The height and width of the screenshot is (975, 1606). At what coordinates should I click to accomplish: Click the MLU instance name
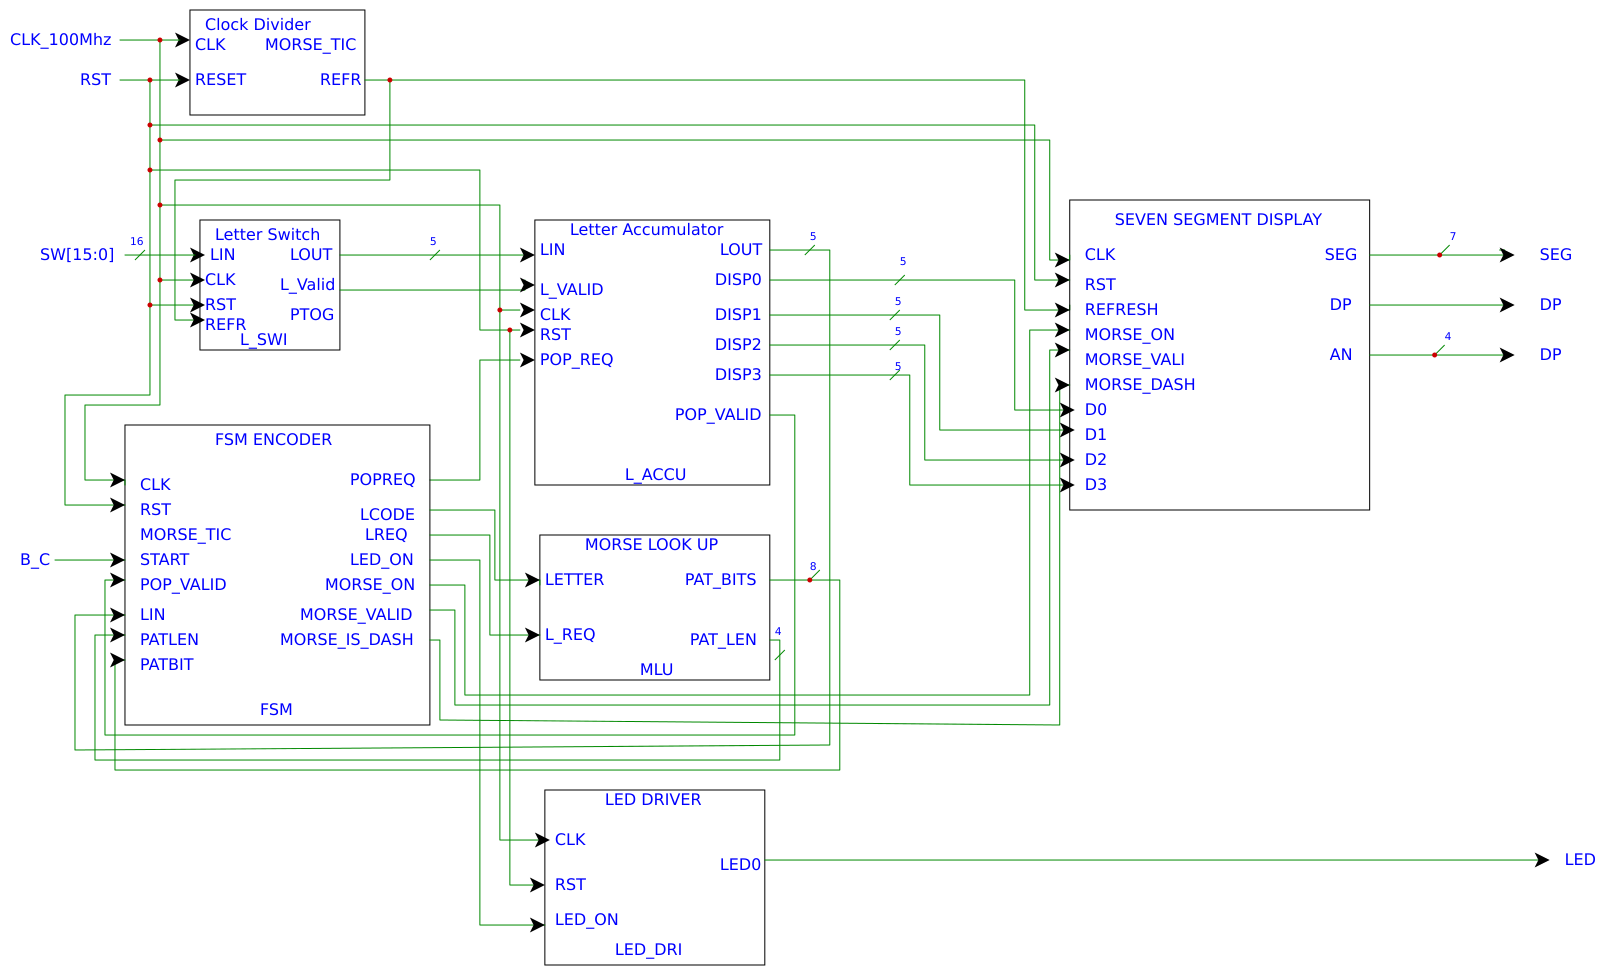tap(656, 670)
